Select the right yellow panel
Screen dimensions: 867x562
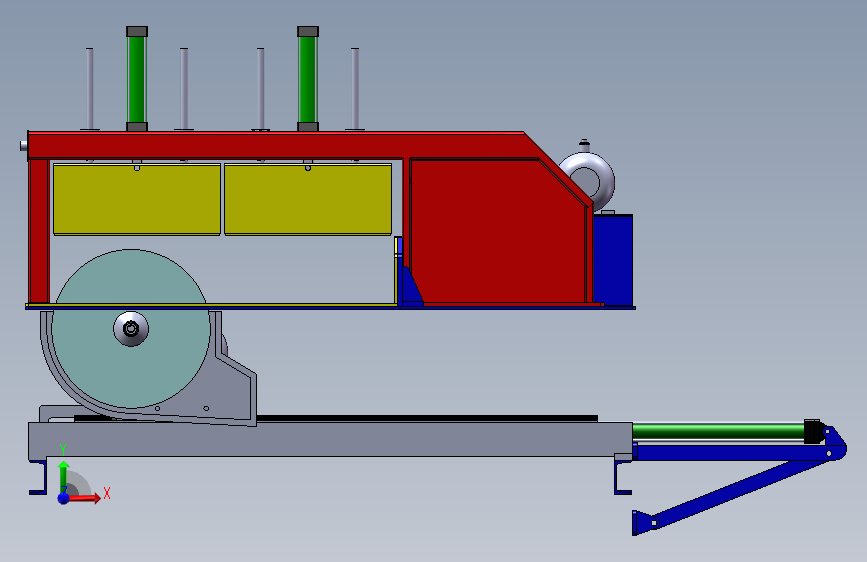click(x=308, y=200)
